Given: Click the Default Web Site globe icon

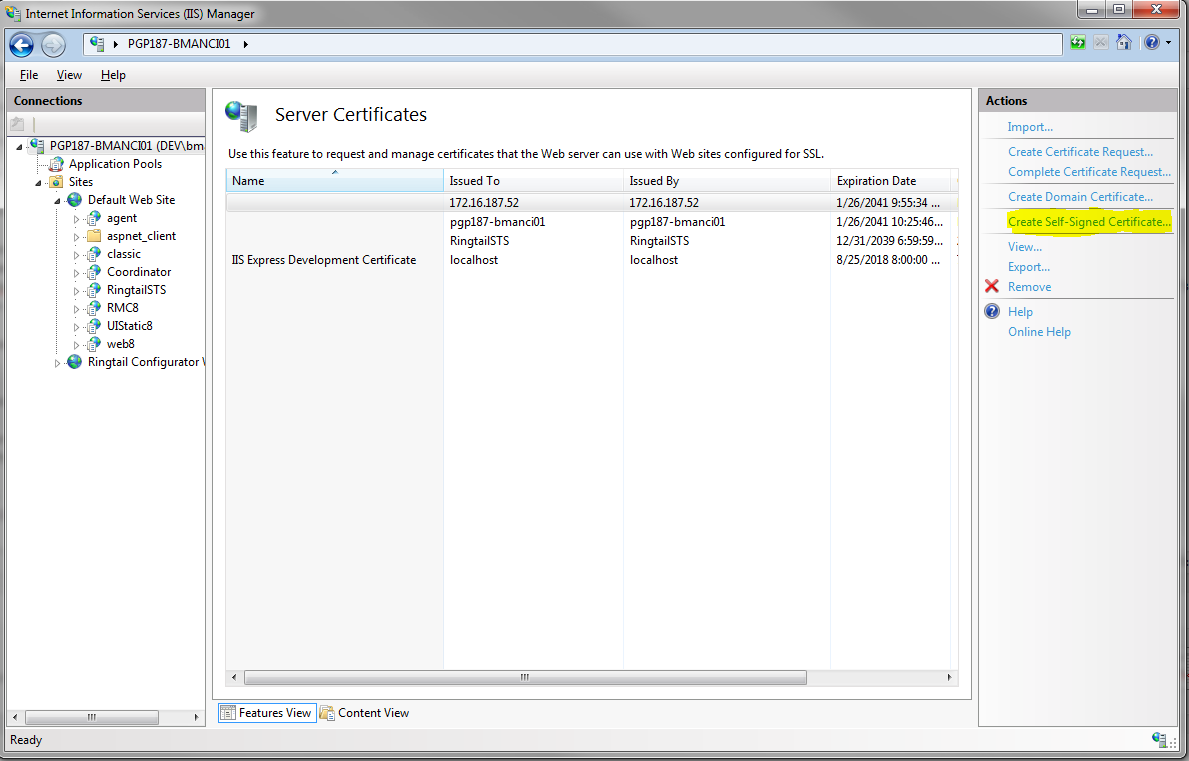Looking at the screenshot, I should tap(74, 200).
